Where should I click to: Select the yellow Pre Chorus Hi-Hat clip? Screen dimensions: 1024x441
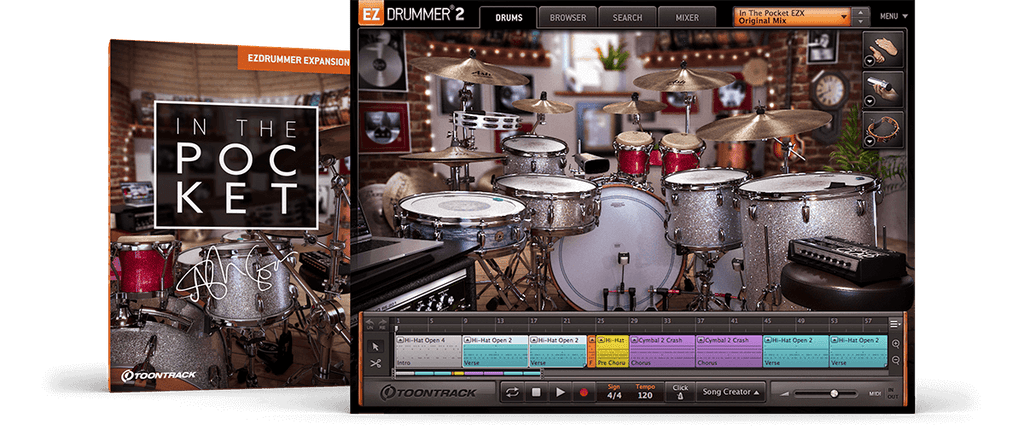[613, 351]
